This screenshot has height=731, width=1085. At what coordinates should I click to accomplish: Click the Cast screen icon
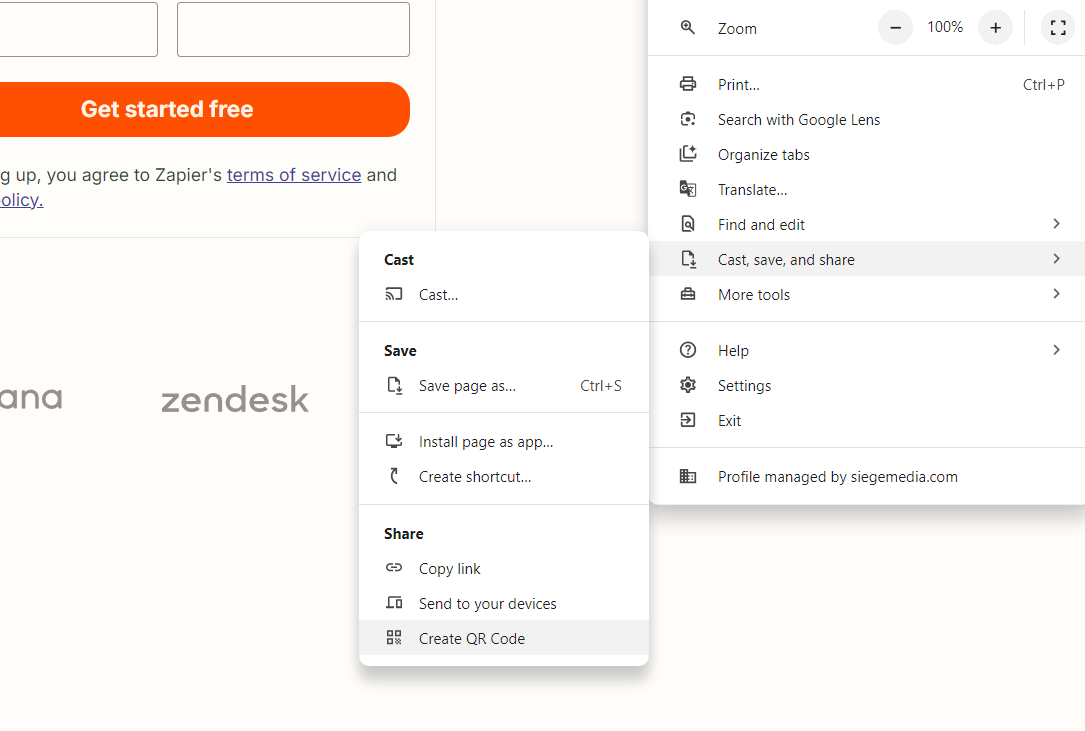(x=394, y=294)
